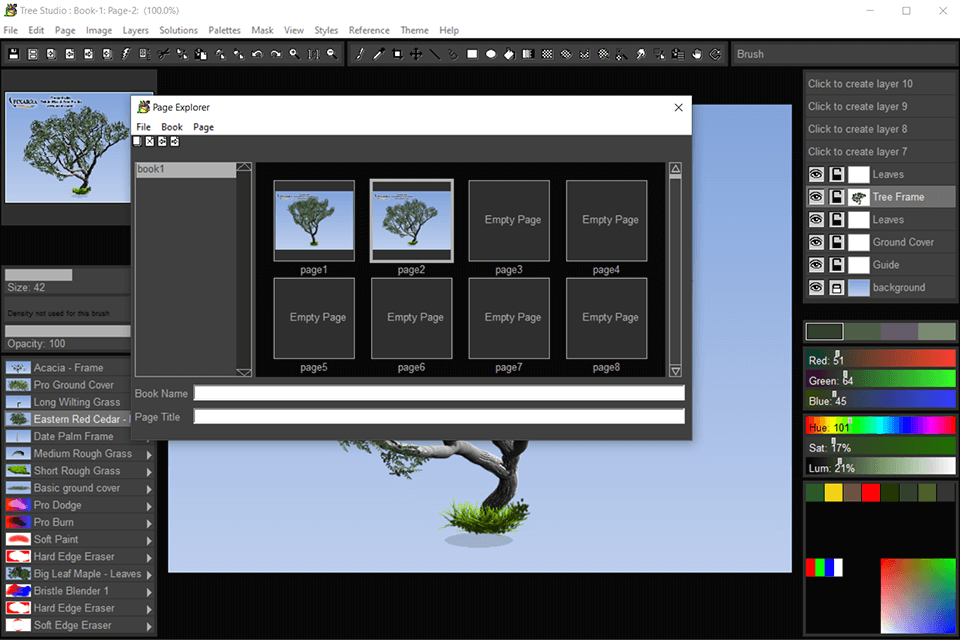Click the fit-to-window icon between zoom icons
This screenshot has width=960, height=640.
[x=313, y=54]
